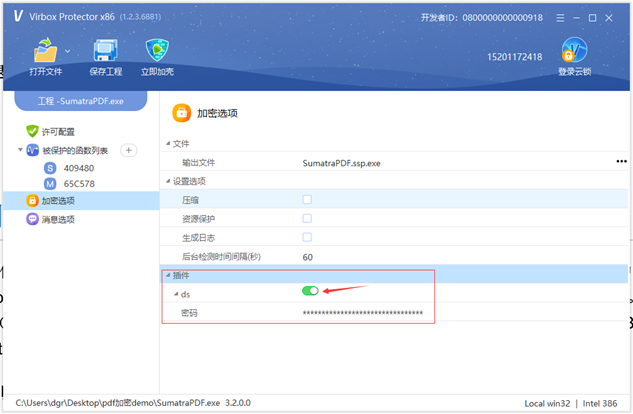Click the detection interval value 60
Image resolution: width=633 pixels, height=414 pixels.
(308, 257)
